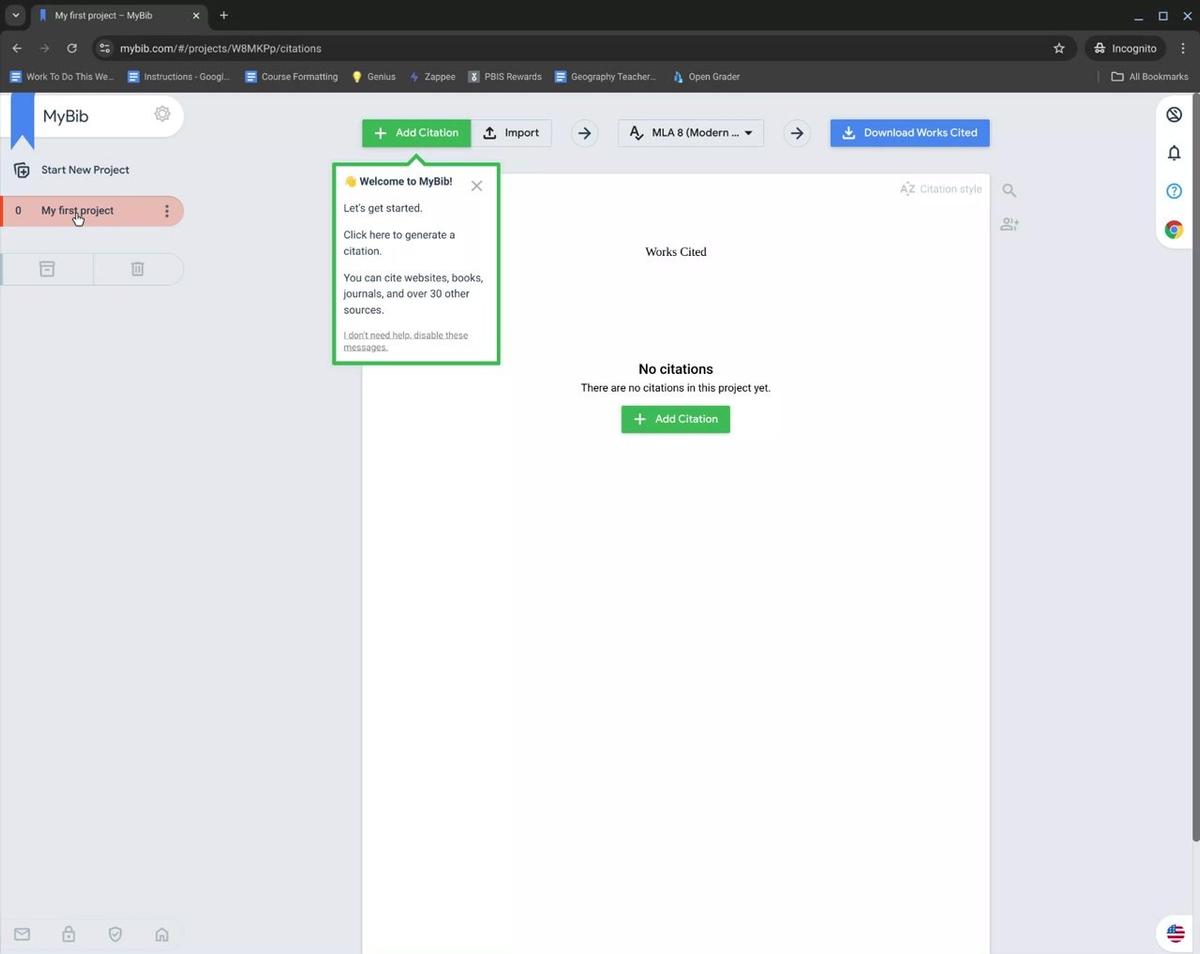This screenshot has width=1200, height=954.
Task: Click the shield checkmark icon at bottom
Action: pyautogui.click(x=115, y=934)
